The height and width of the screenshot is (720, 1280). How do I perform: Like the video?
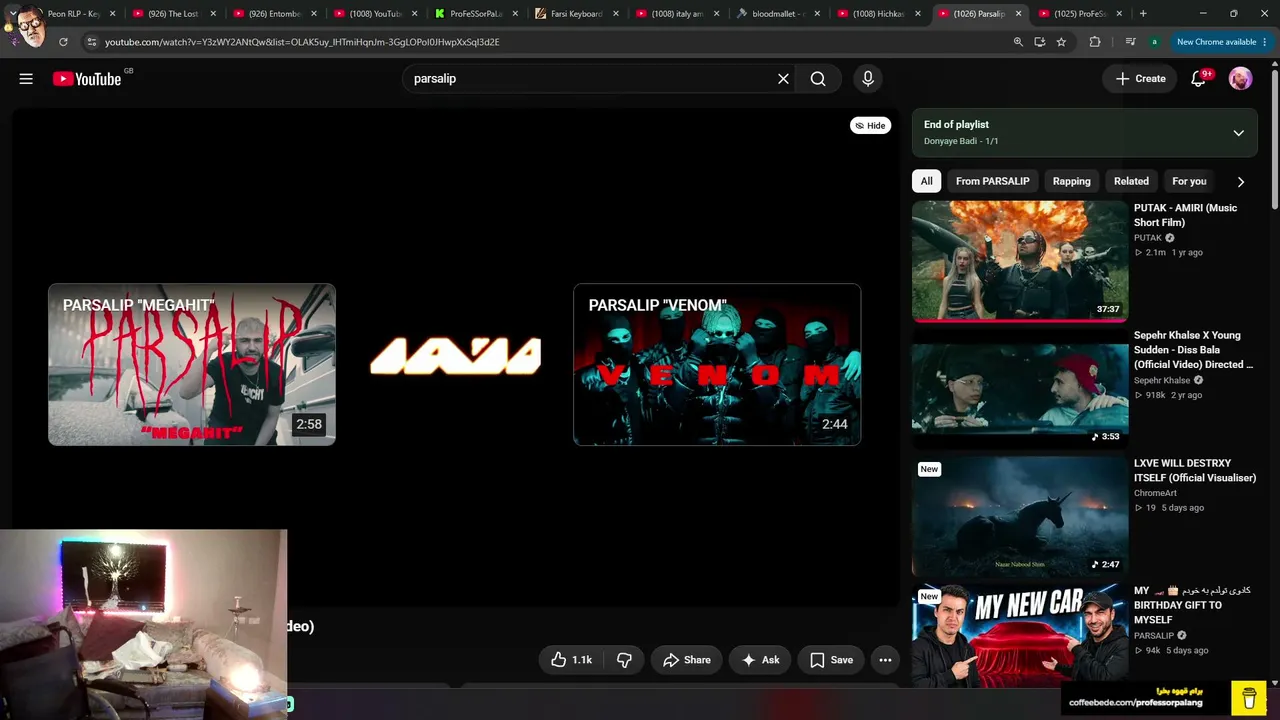(571, 660)
